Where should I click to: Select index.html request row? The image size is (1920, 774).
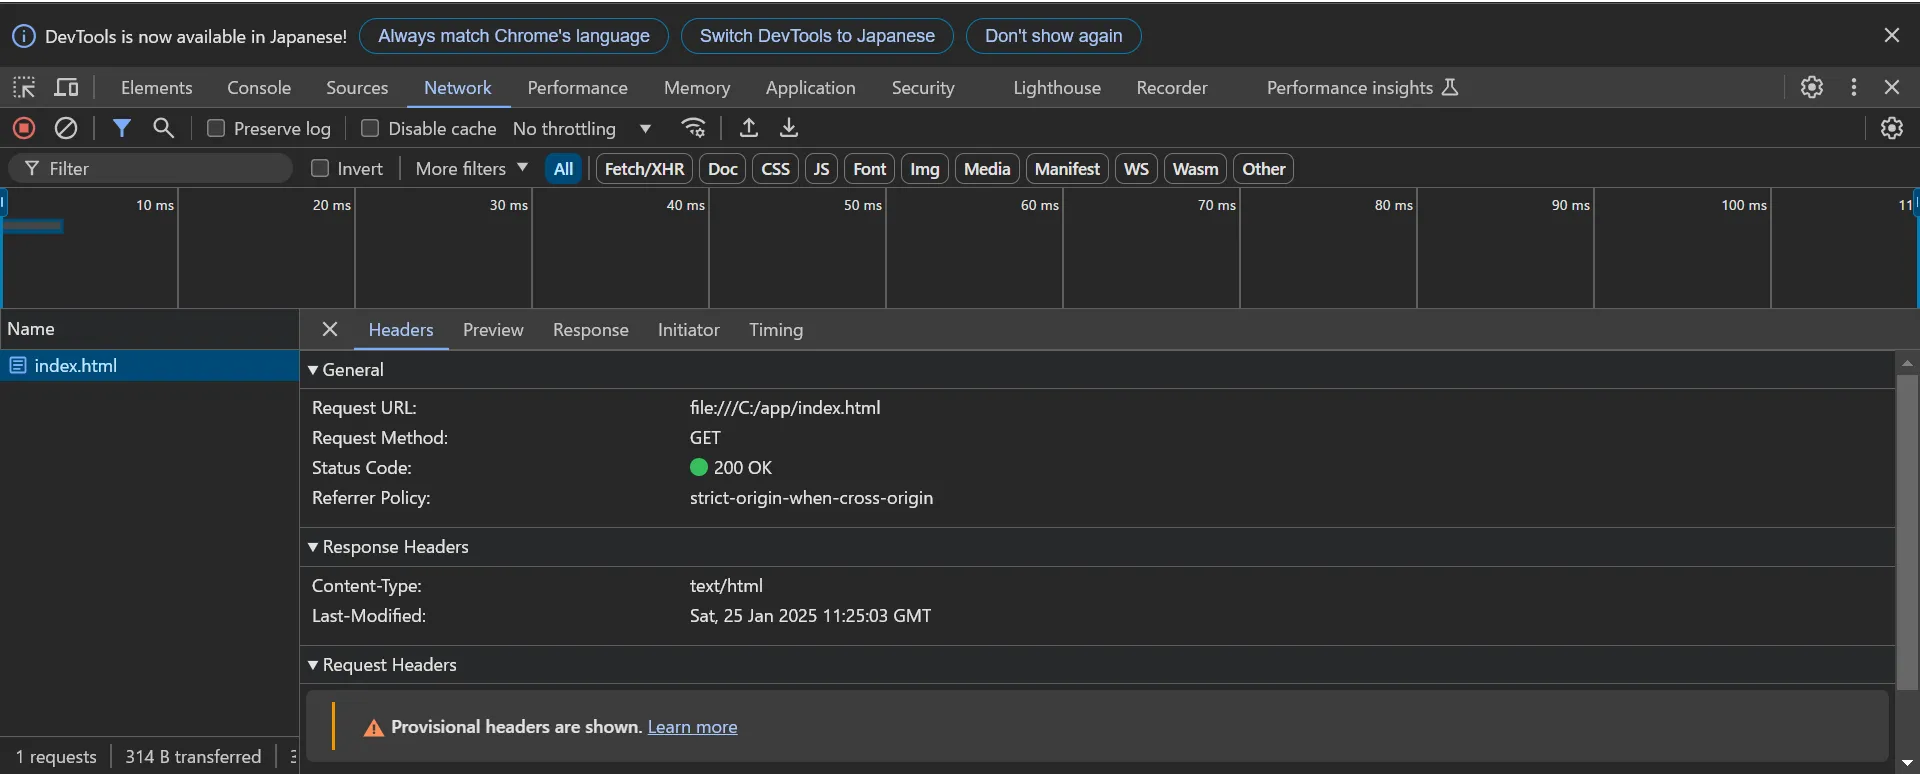click(149, 365)
